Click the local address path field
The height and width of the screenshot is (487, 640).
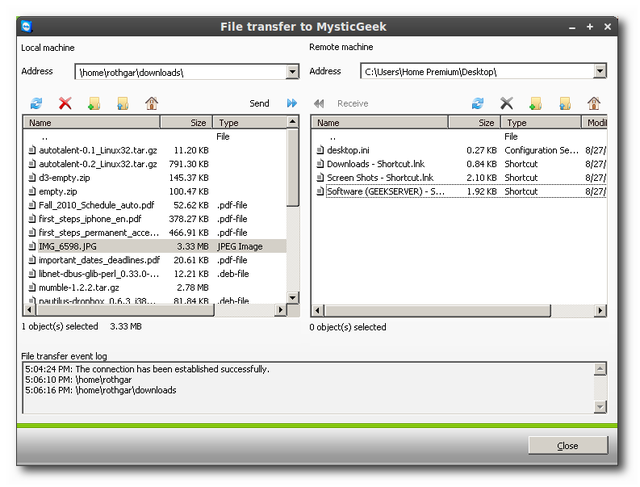(181, 72)
